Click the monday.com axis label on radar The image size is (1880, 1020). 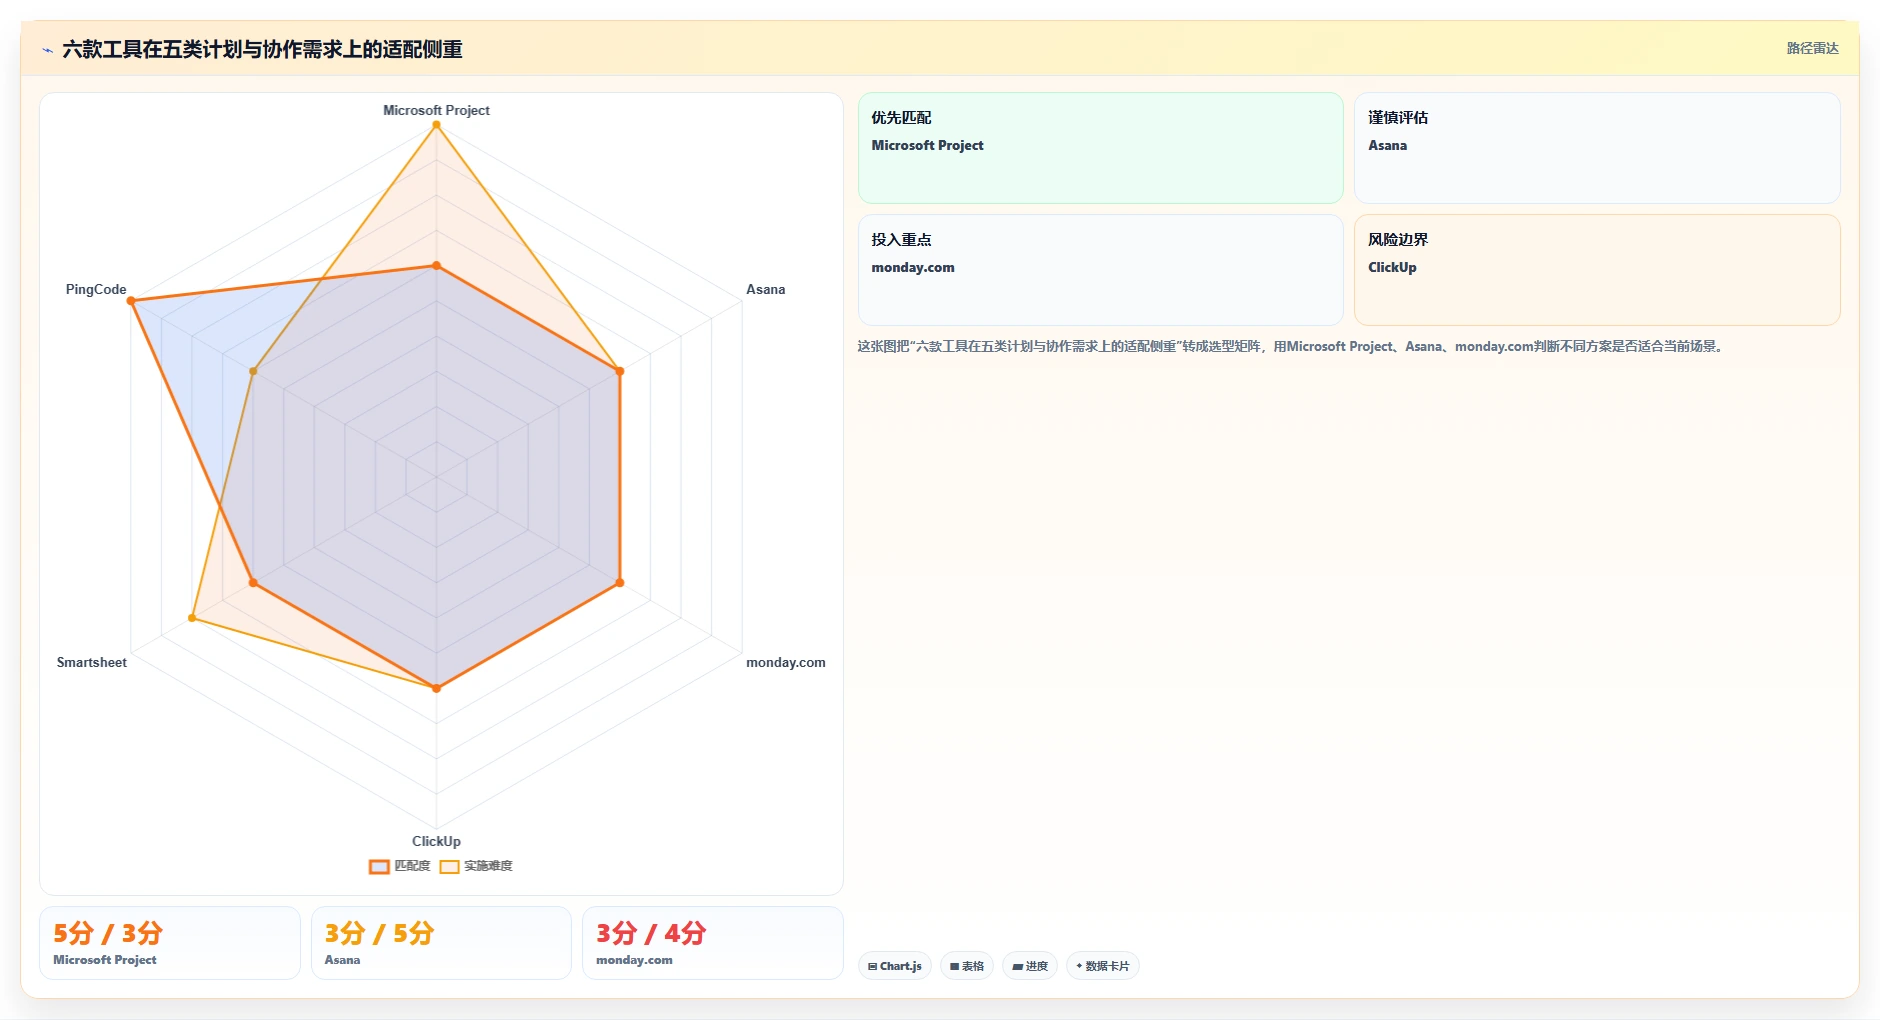click(x=785, y=662)
